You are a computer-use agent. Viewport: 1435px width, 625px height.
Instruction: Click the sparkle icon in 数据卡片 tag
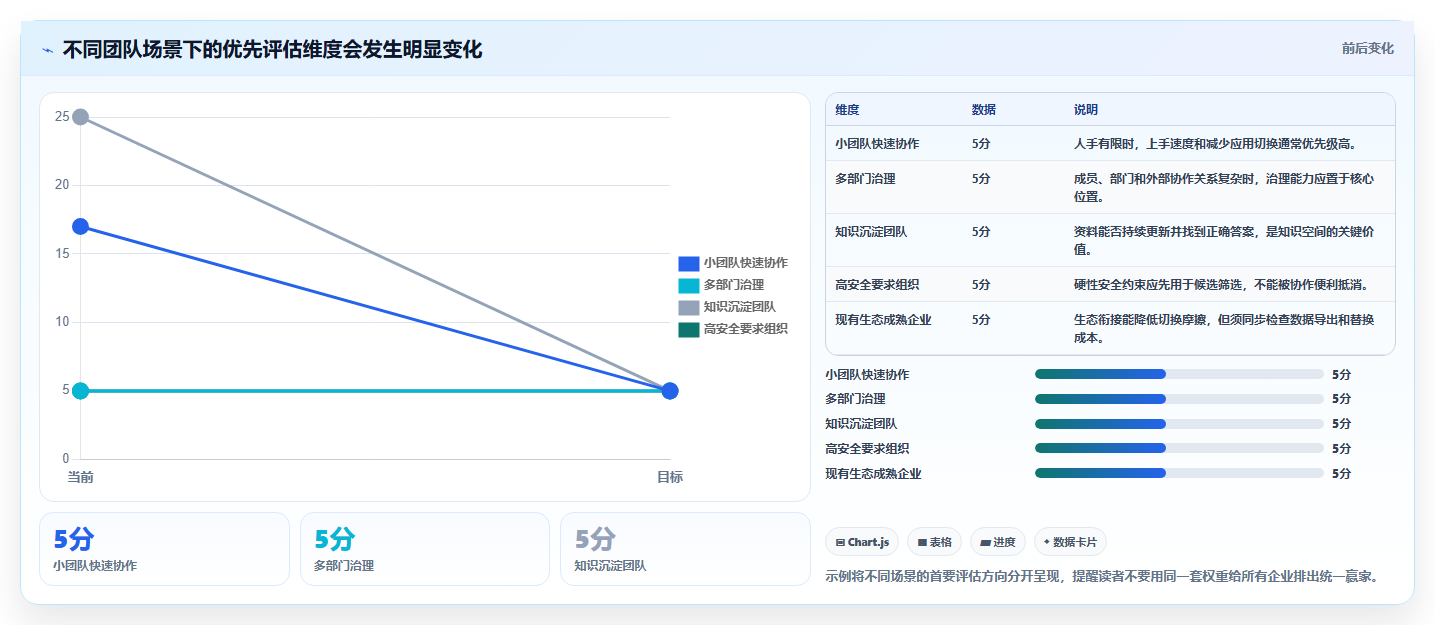[x=1047, y=542]
